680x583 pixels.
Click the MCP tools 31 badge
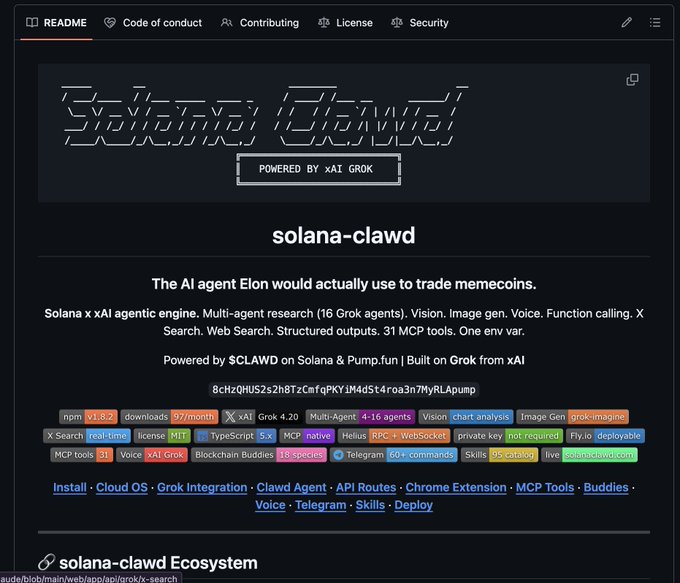click(x=82, y=455)
